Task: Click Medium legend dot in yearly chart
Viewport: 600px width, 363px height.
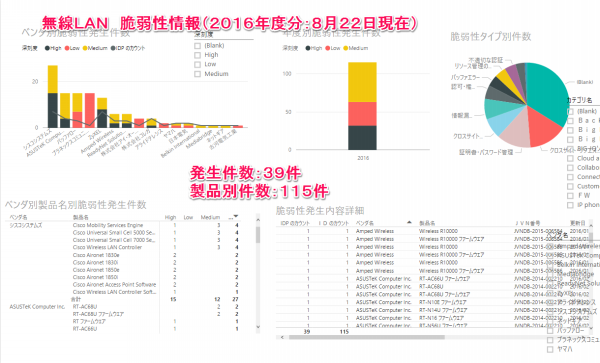Action: point(346,48)
